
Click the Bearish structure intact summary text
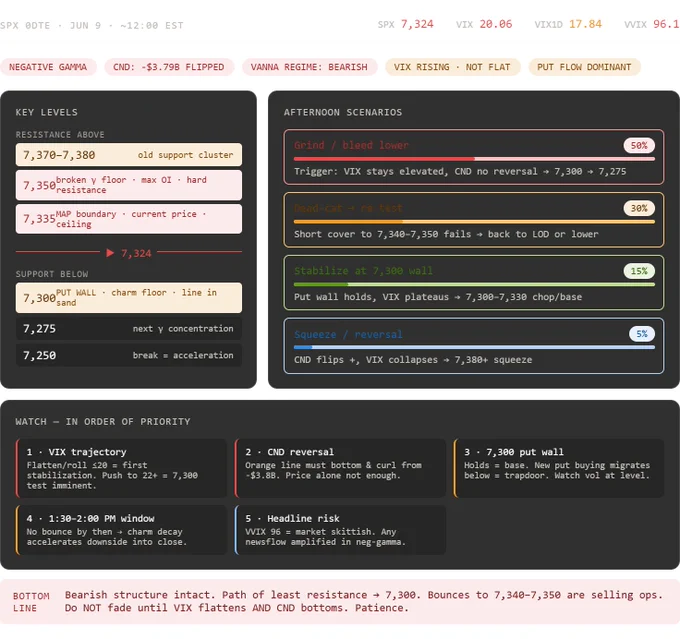pos(364,601)
